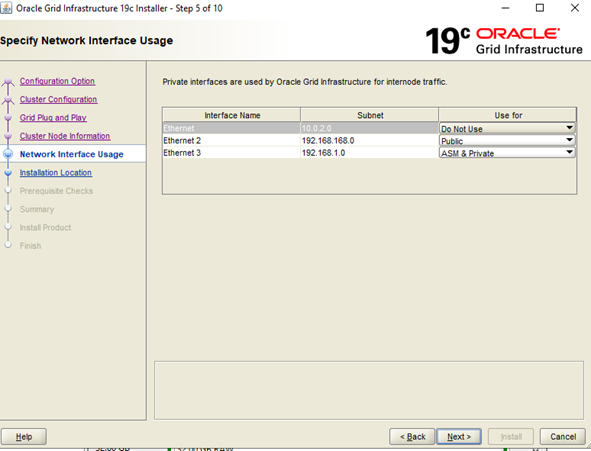Click the Cluster Node Information step marker icon

[8, 136]
